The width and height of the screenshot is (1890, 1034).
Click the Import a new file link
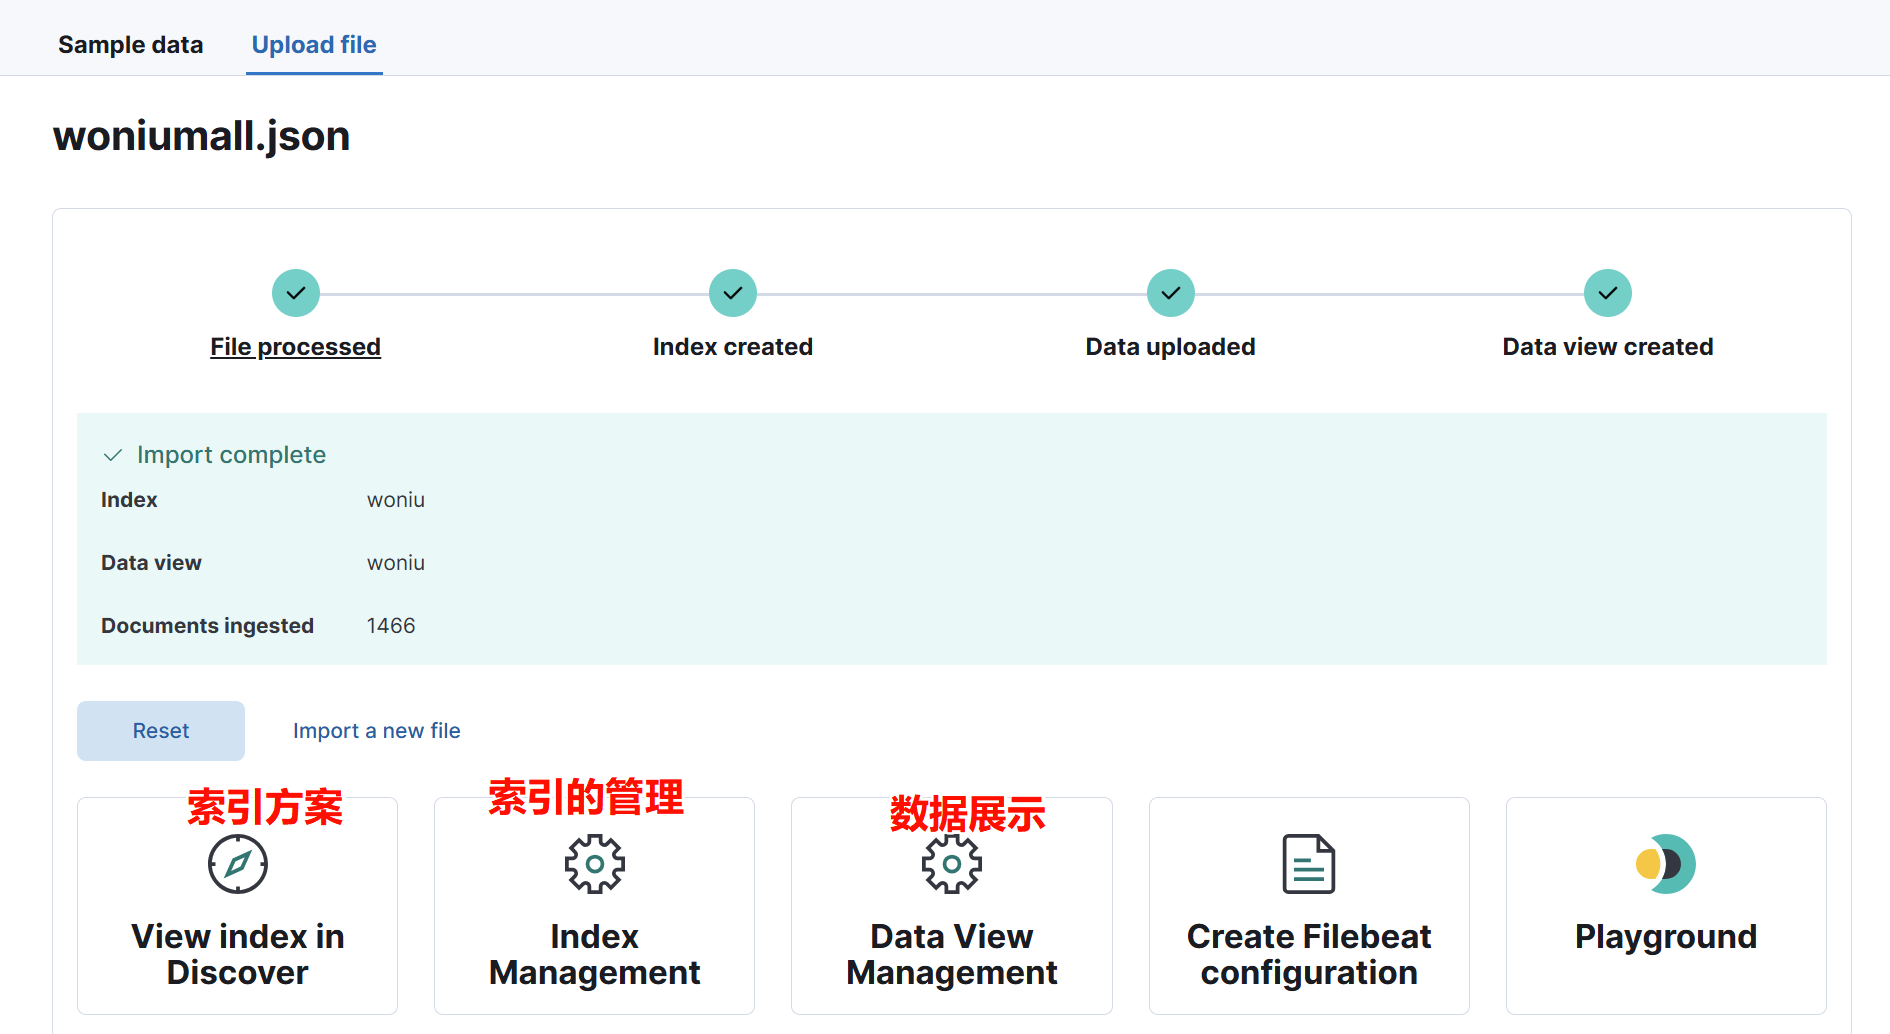[x=376, y=731]
